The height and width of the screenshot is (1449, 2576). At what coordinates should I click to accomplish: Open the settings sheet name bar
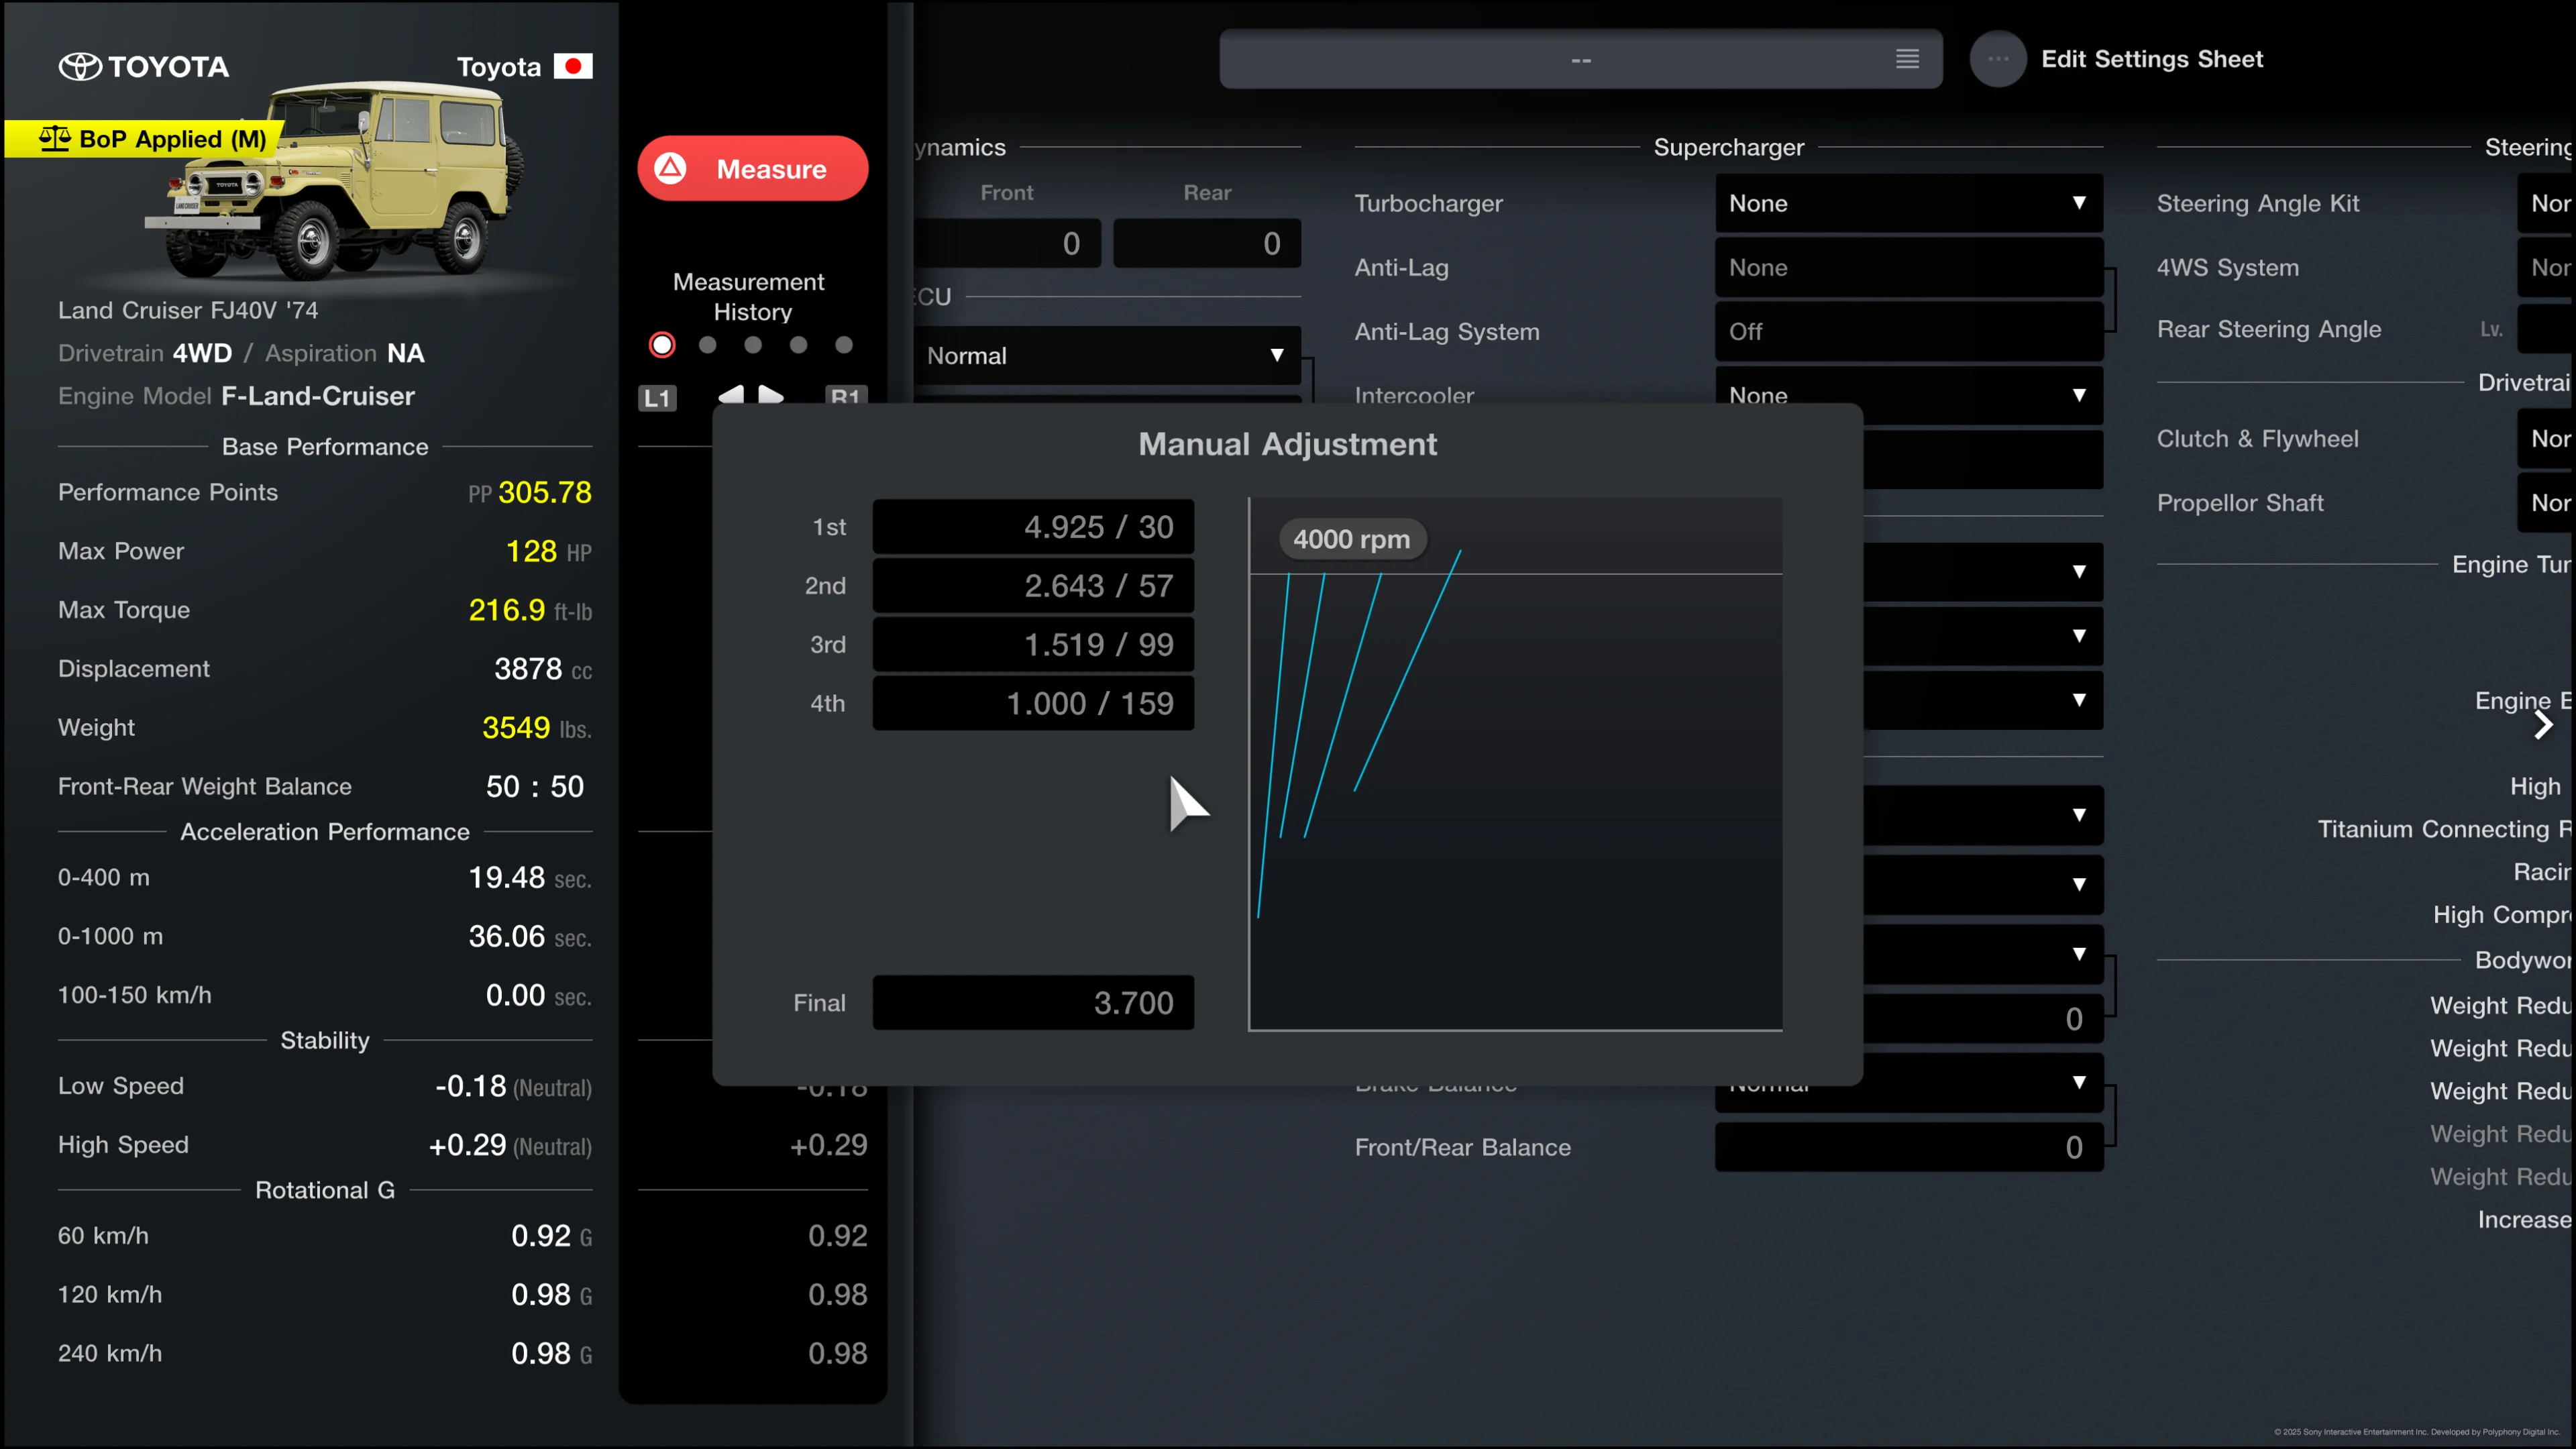(1580, 59)
